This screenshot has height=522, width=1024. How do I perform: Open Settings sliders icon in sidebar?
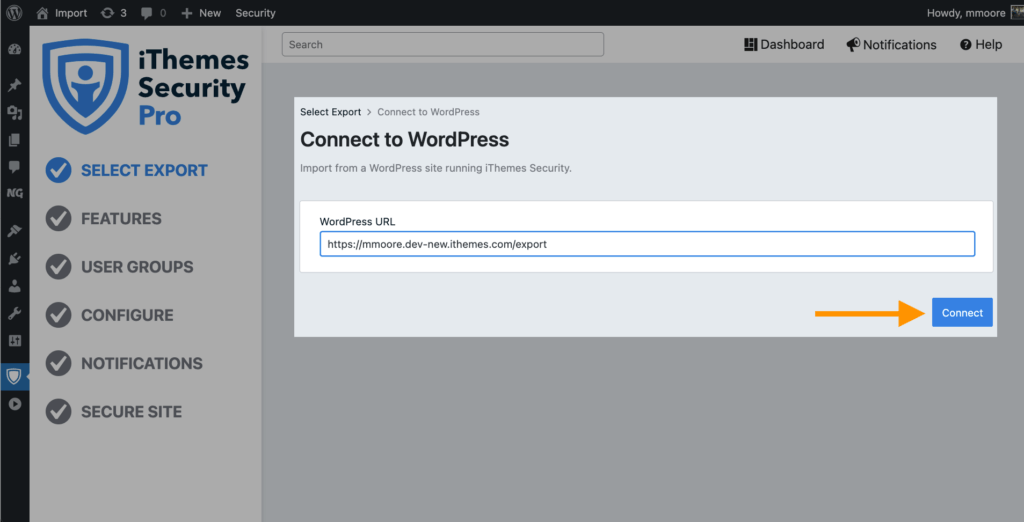[x=14, y=341]
